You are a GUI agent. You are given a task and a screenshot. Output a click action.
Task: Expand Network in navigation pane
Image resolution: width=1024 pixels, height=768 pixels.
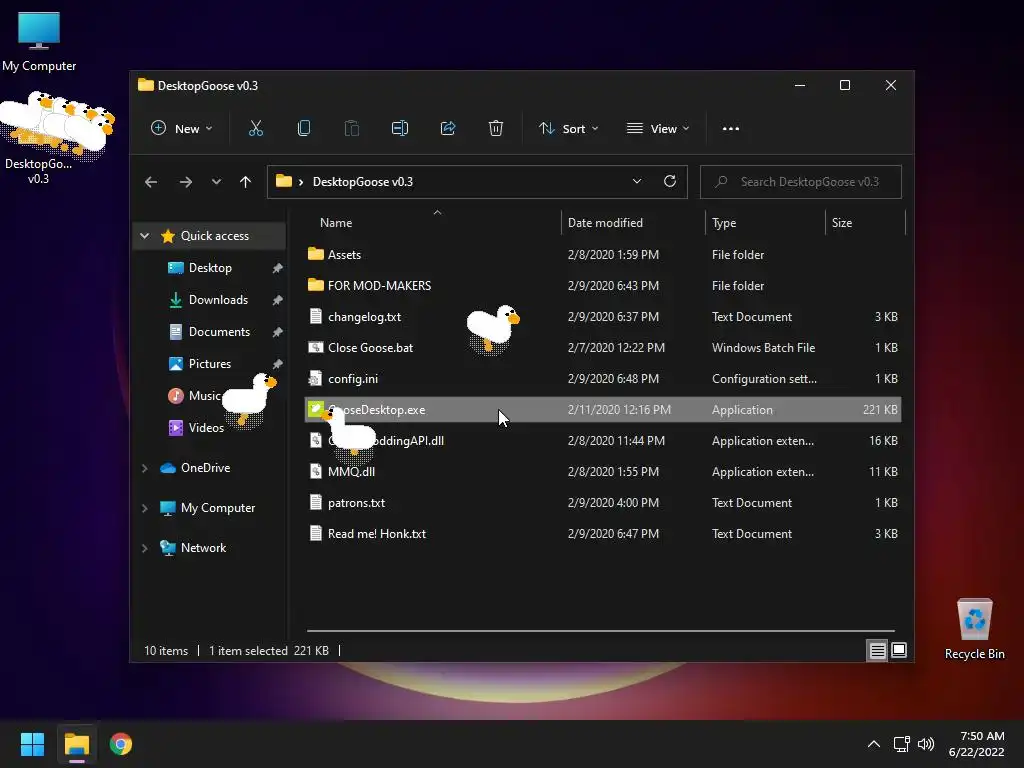144,548
